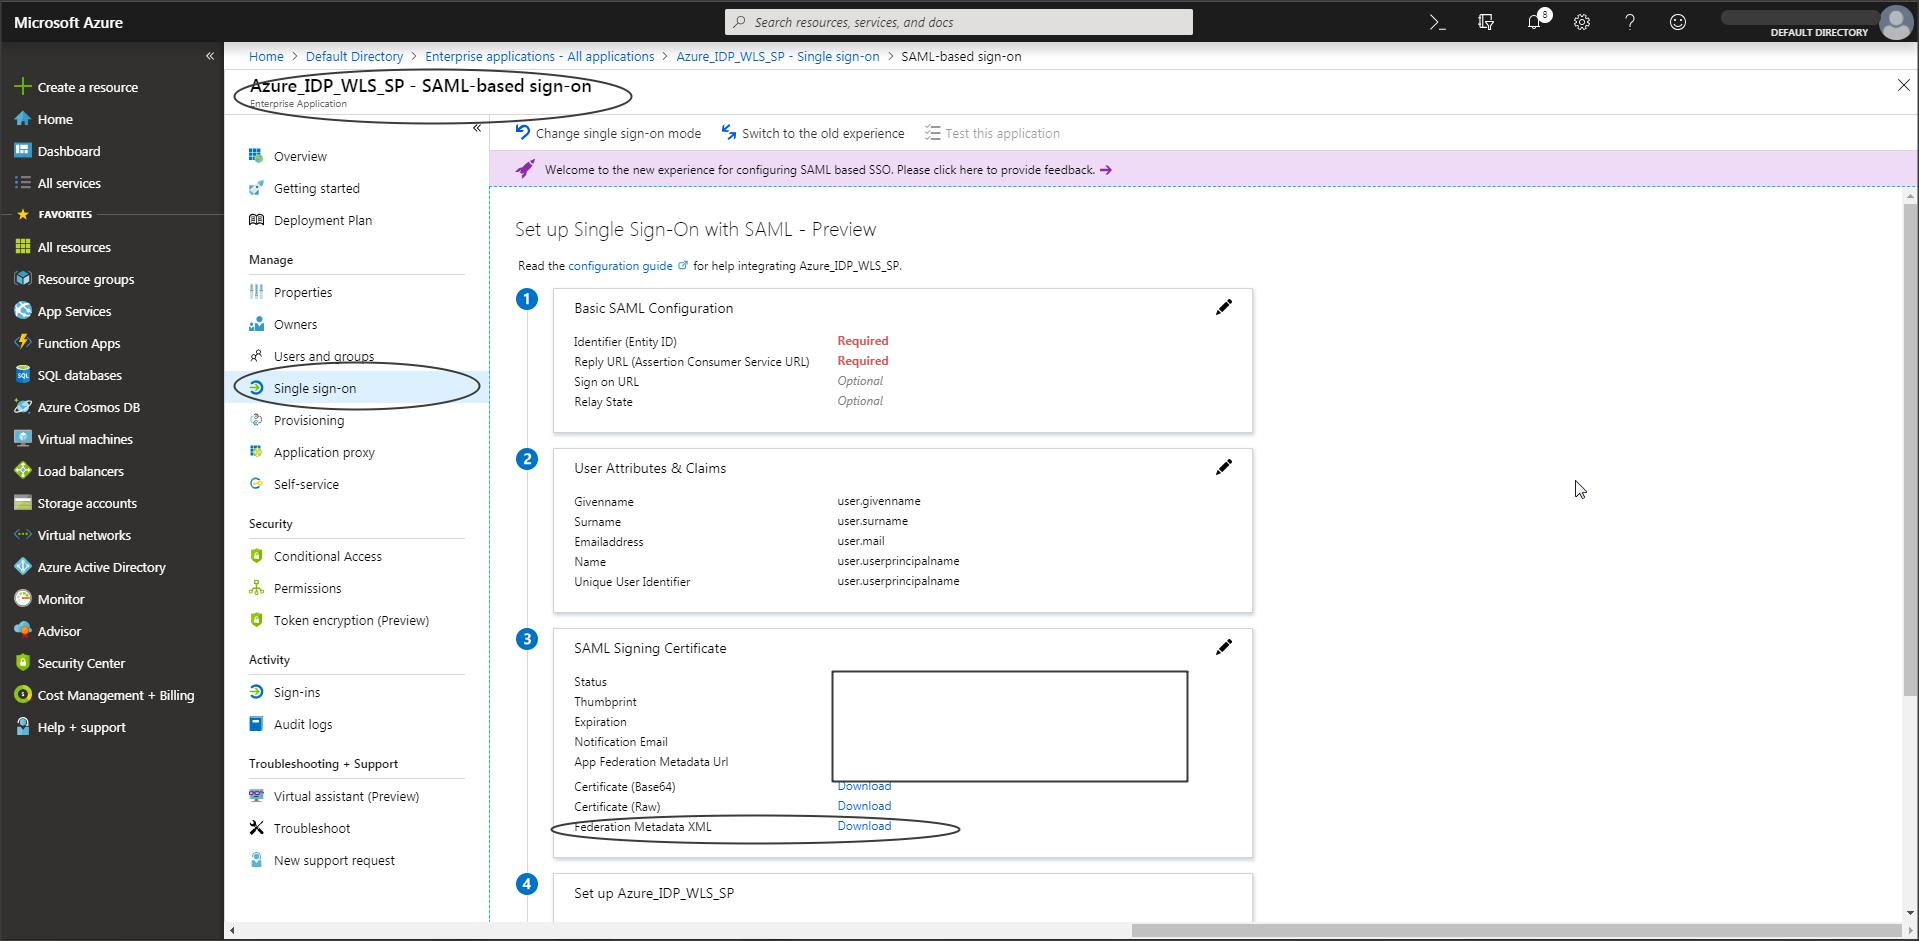Click the Conditional Access shield icon

256,556
